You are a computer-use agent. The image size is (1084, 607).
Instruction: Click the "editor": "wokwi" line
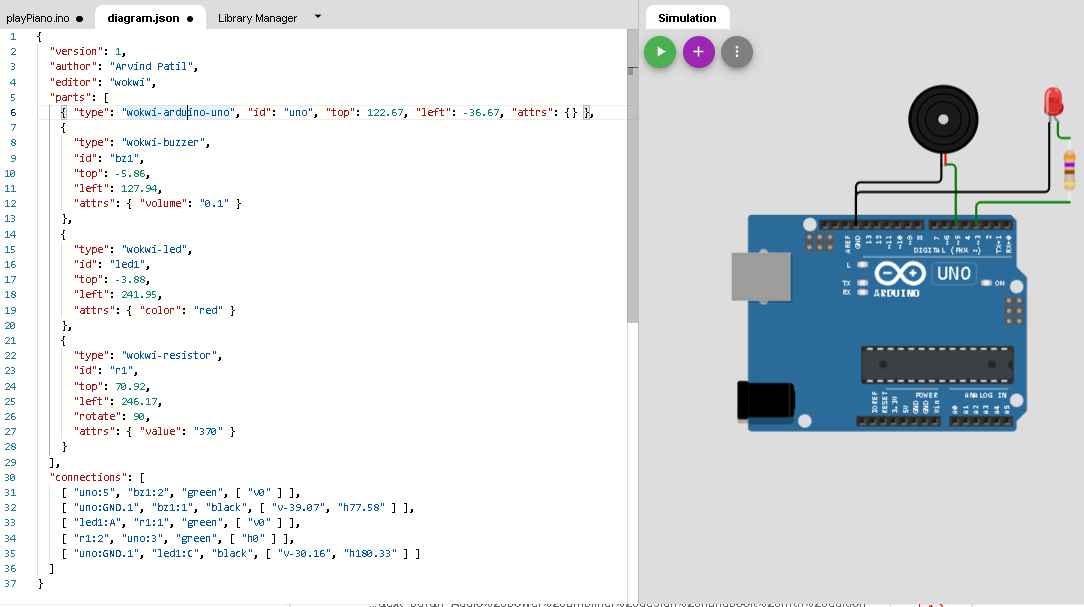(102, 82)
